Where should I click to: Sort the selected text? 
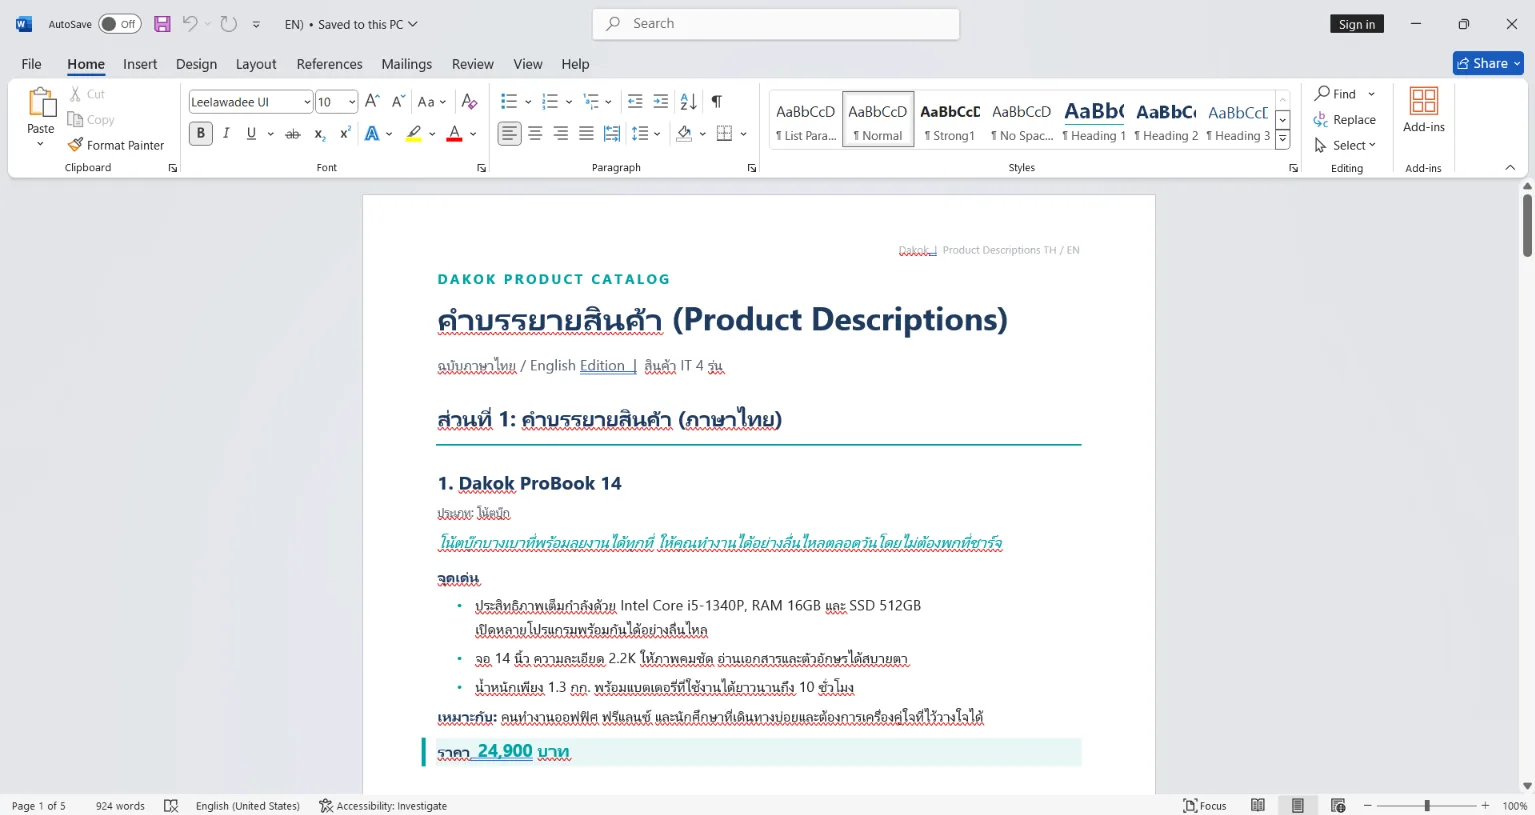point(688,101)
